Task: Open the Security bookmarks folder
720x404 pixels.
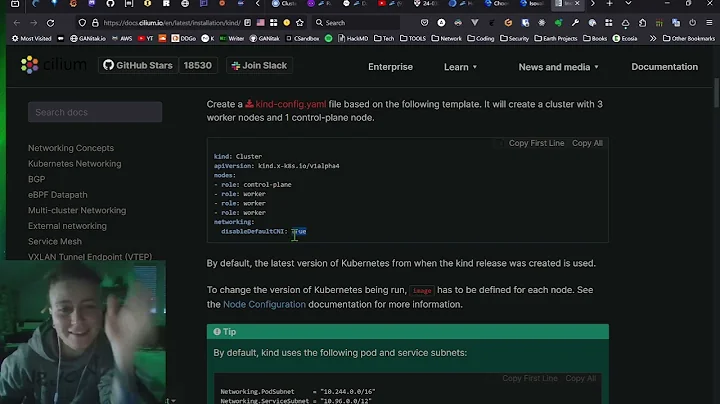Action: pyautogui.click(x=514, y=39)
